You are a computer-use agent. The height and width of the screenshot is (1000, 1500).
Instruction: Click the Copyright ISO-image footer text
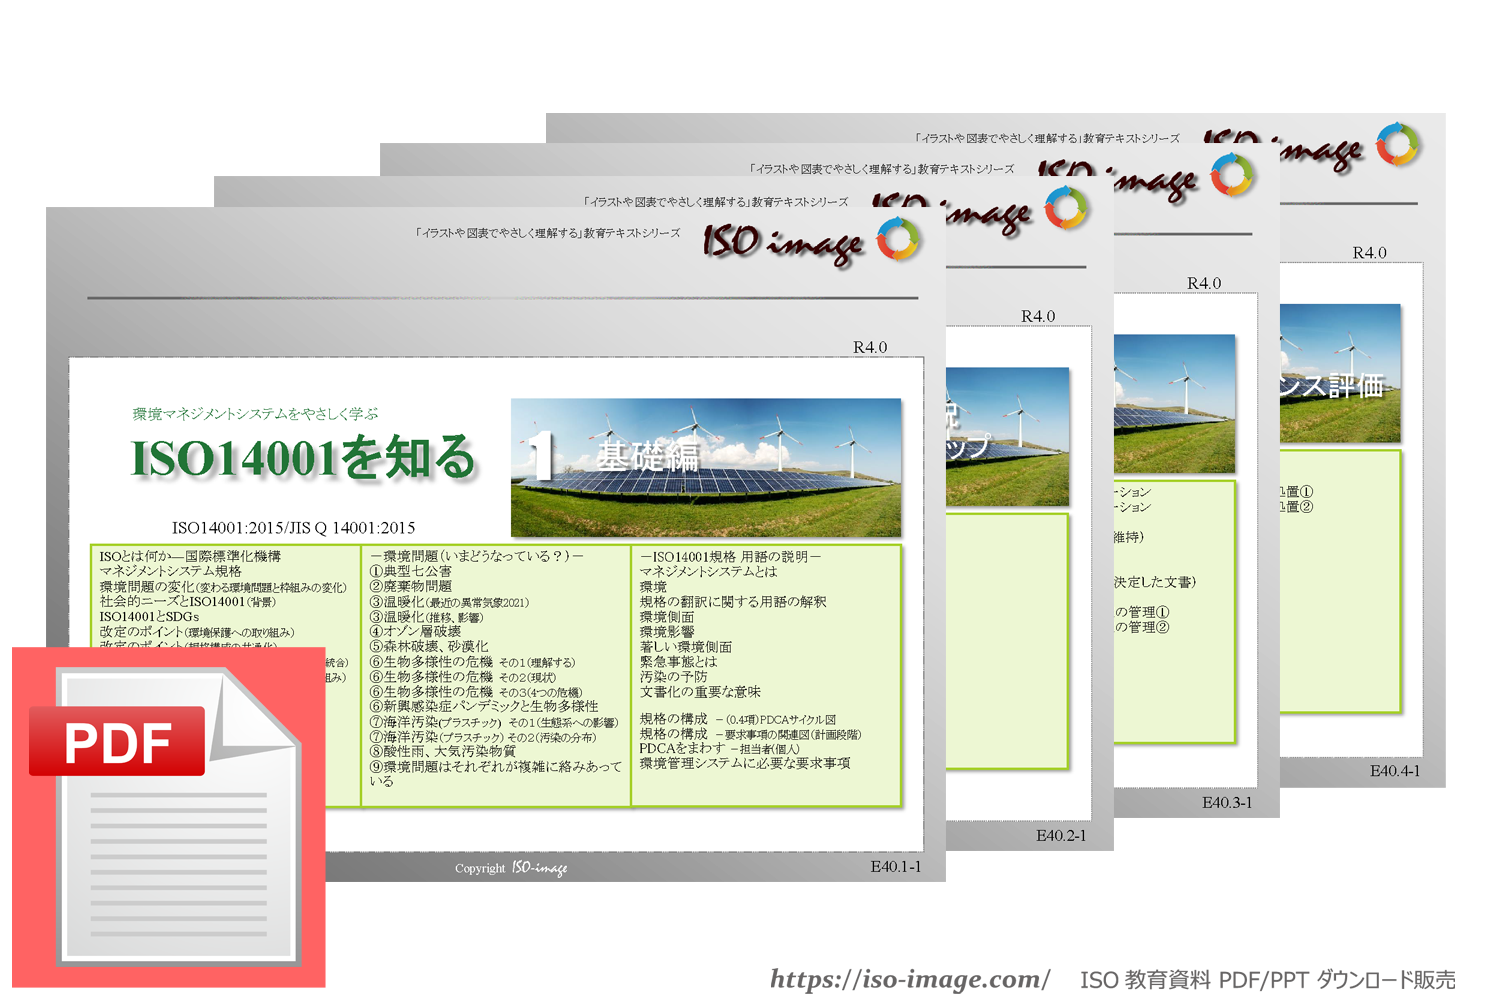510,868
